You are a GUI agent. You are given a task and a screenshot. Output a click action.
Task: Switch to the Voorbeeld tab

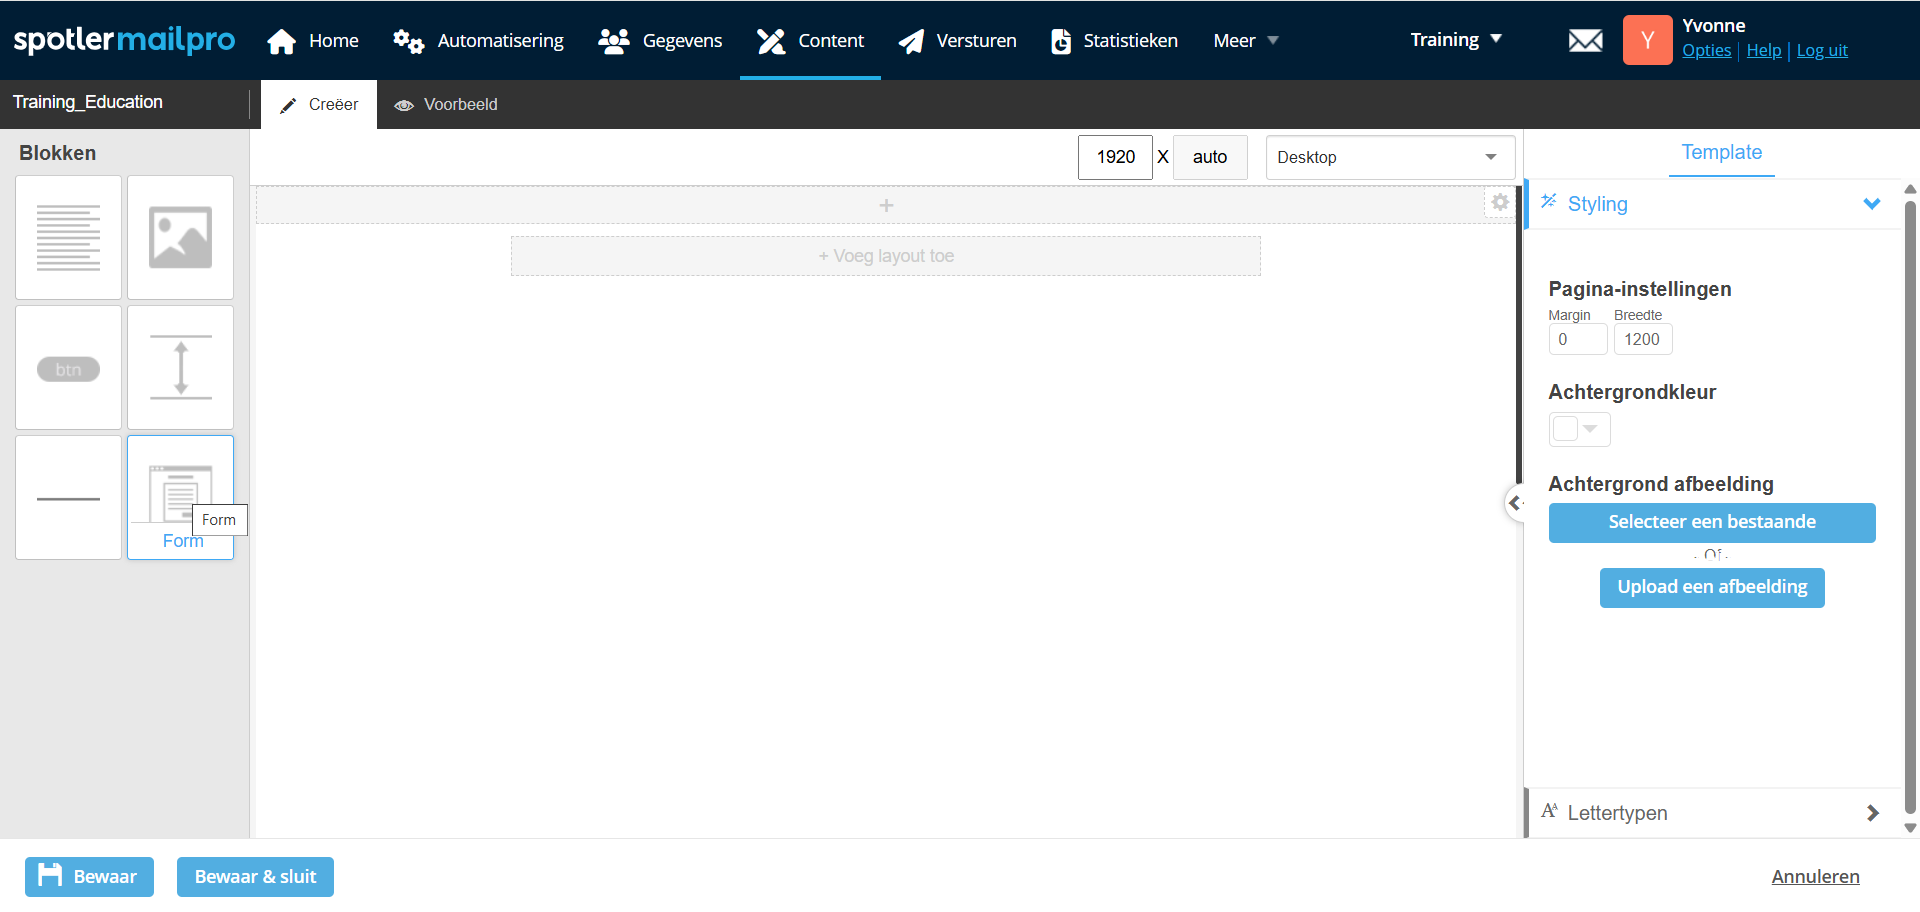(446, 105)
